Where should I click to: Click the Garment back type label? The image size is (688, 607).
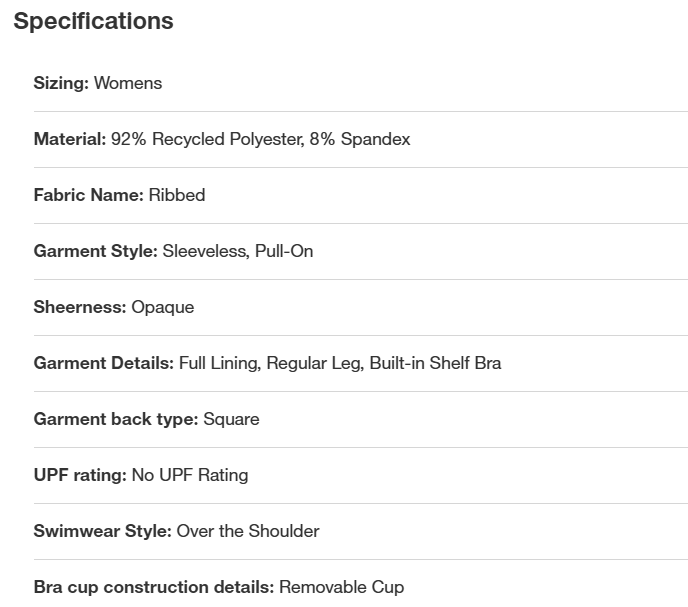coord(116,419)
